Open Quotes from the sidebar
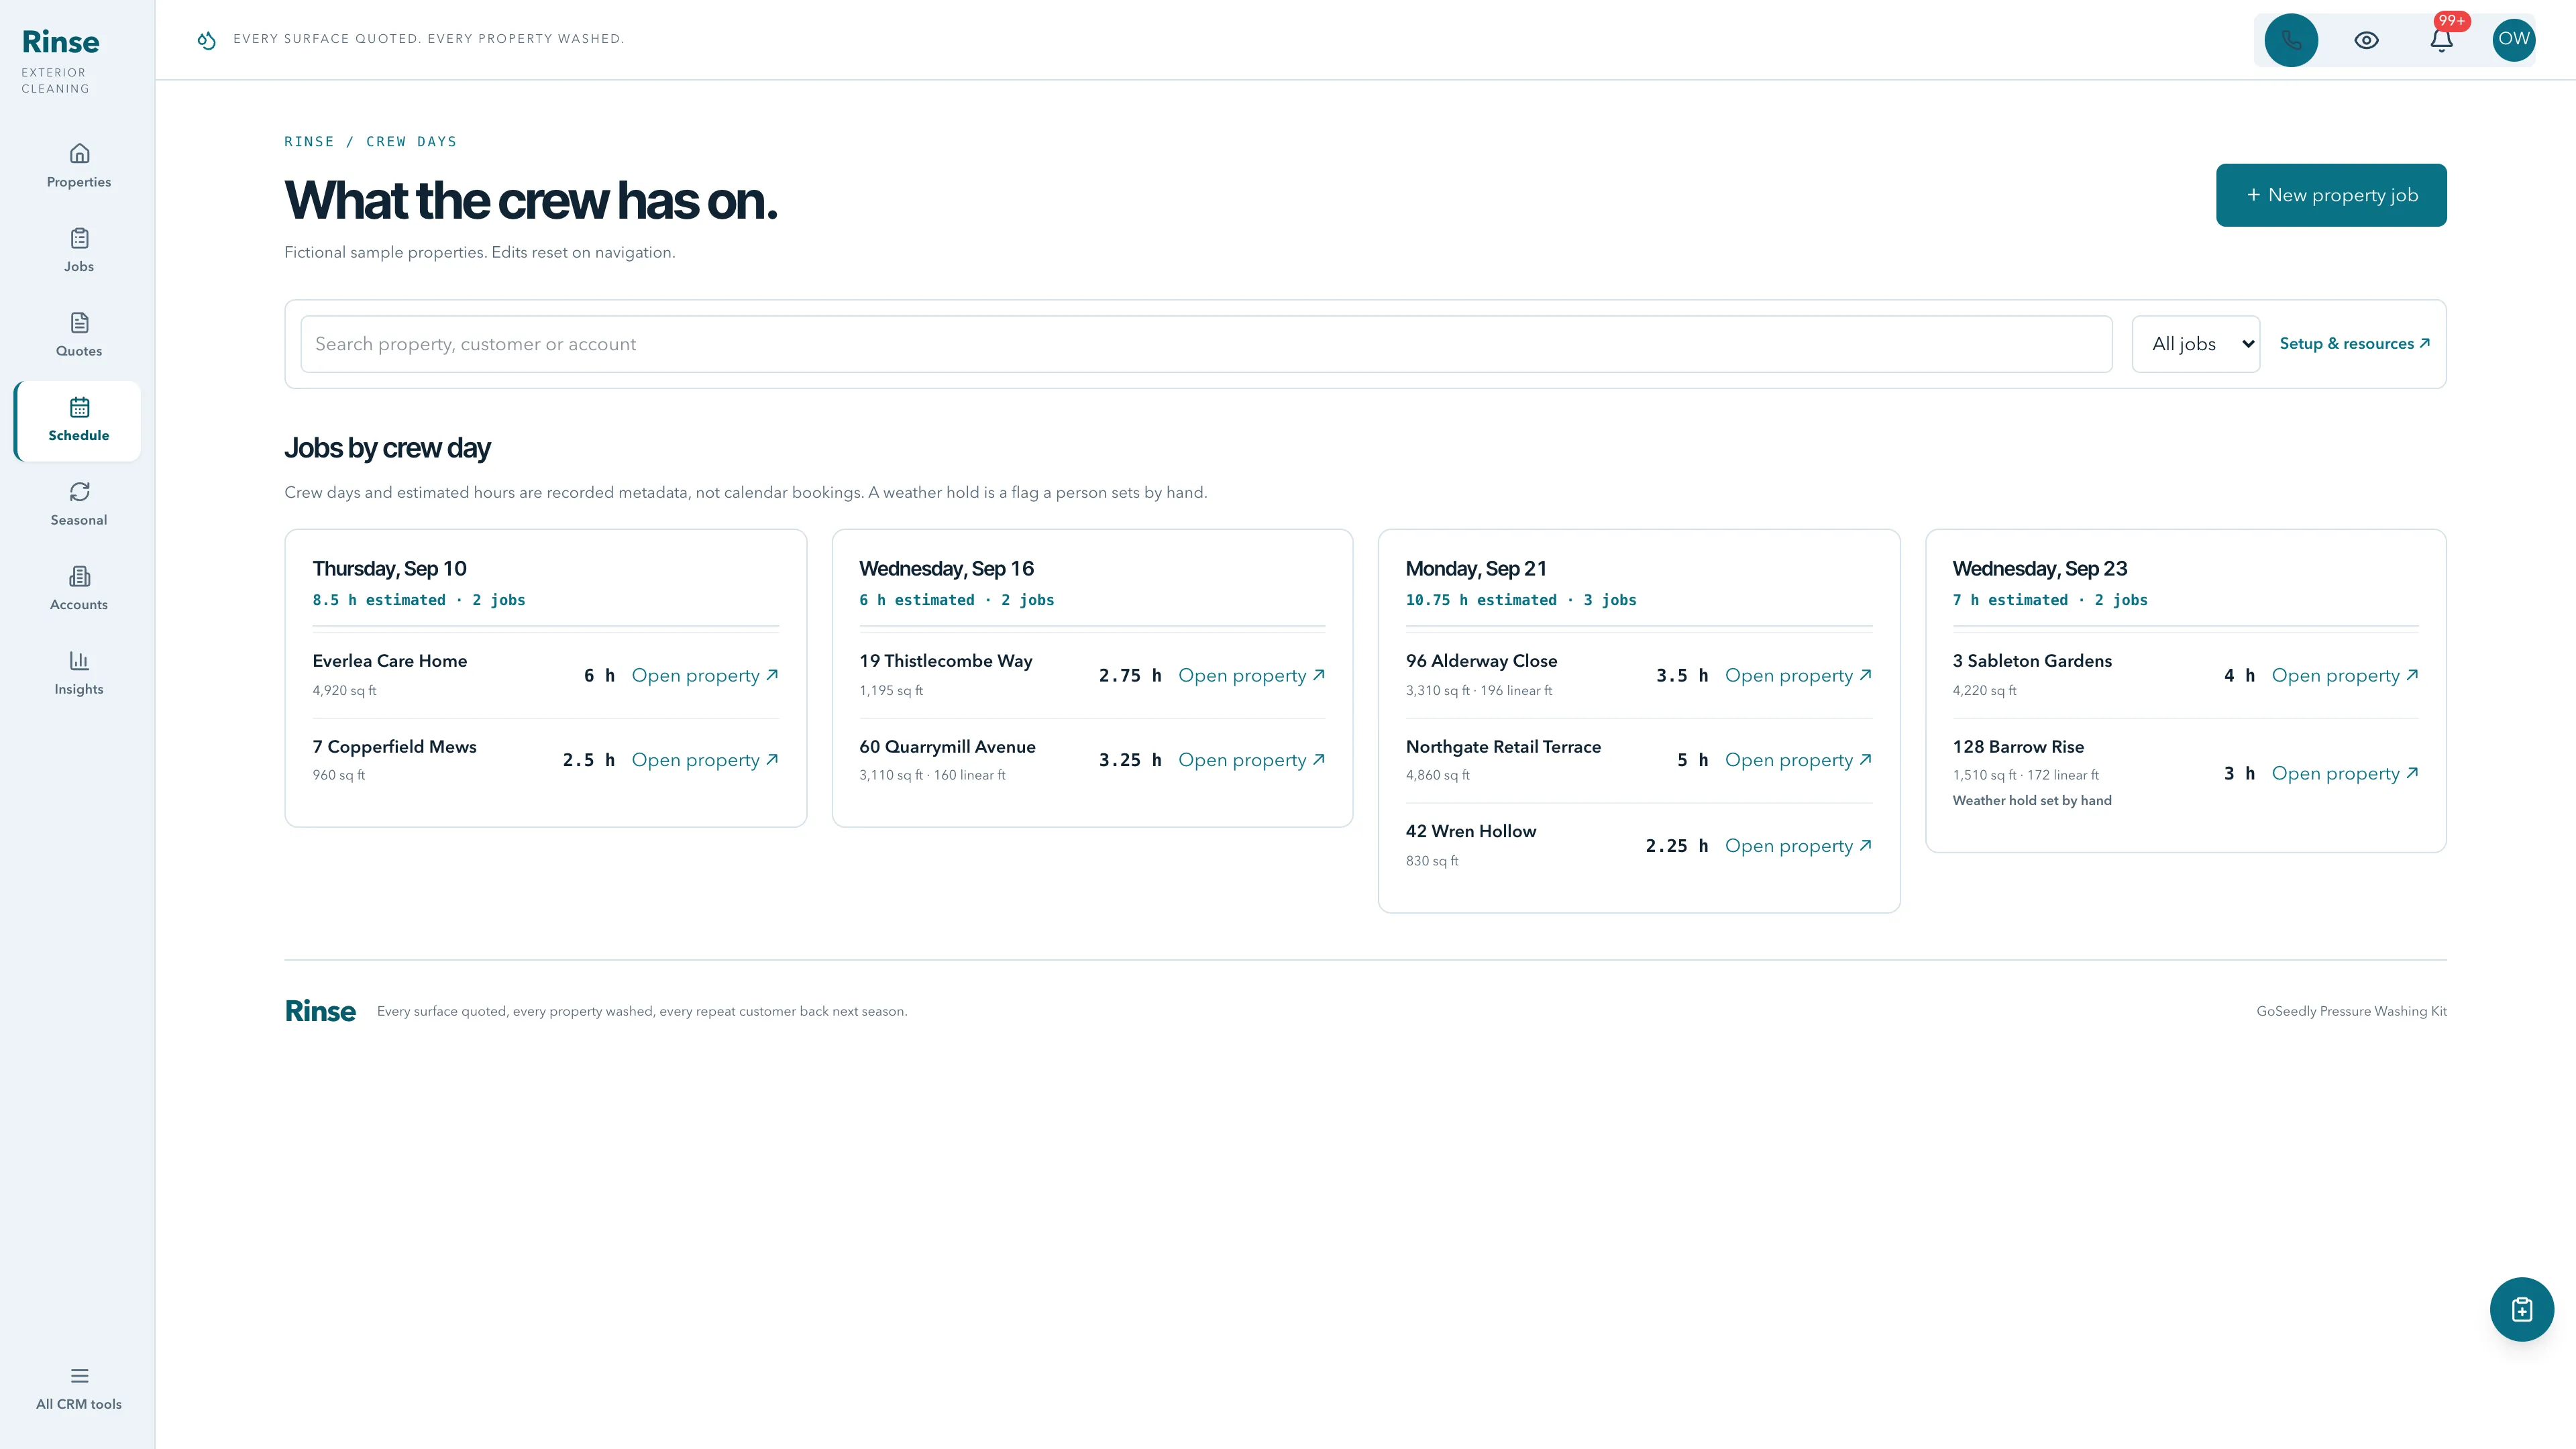Viewport: 2576px width, 1449px height. (79, 335)
